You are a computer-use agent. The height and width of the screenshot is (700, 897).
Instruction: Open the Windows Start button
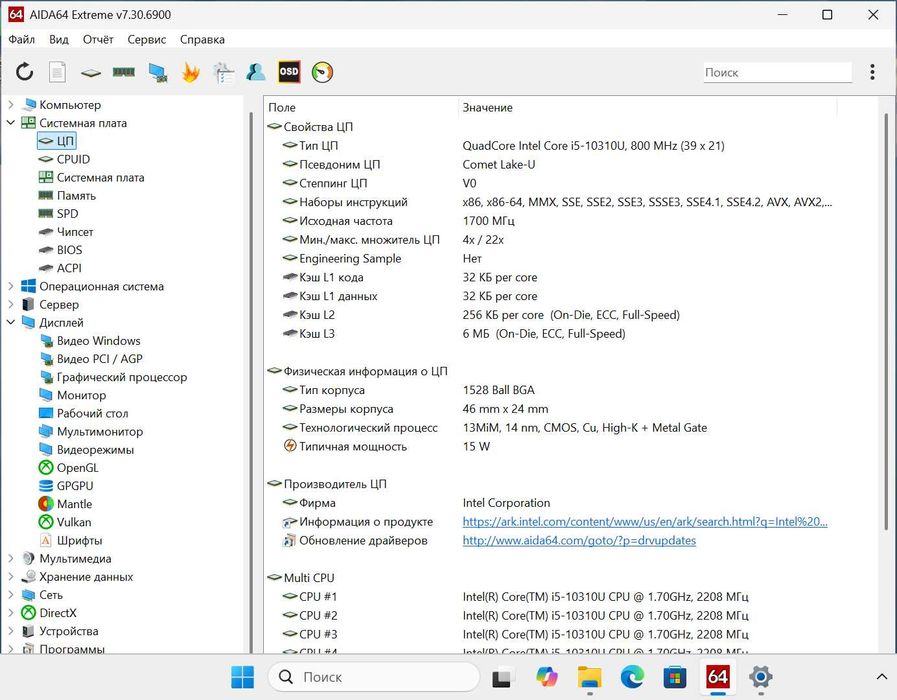pyautogui.click(x=243, y=677)
